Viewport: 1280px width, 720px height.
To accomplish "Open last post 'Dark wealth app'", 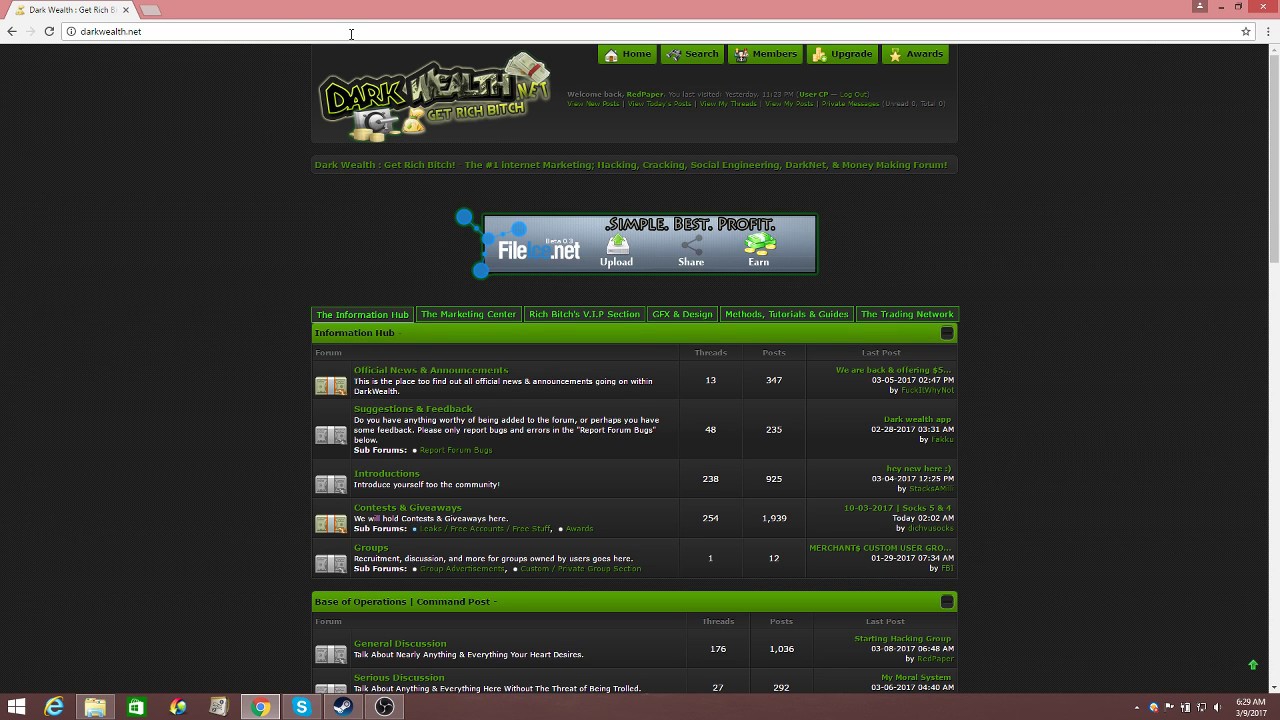I will click(x=917, y=420).
